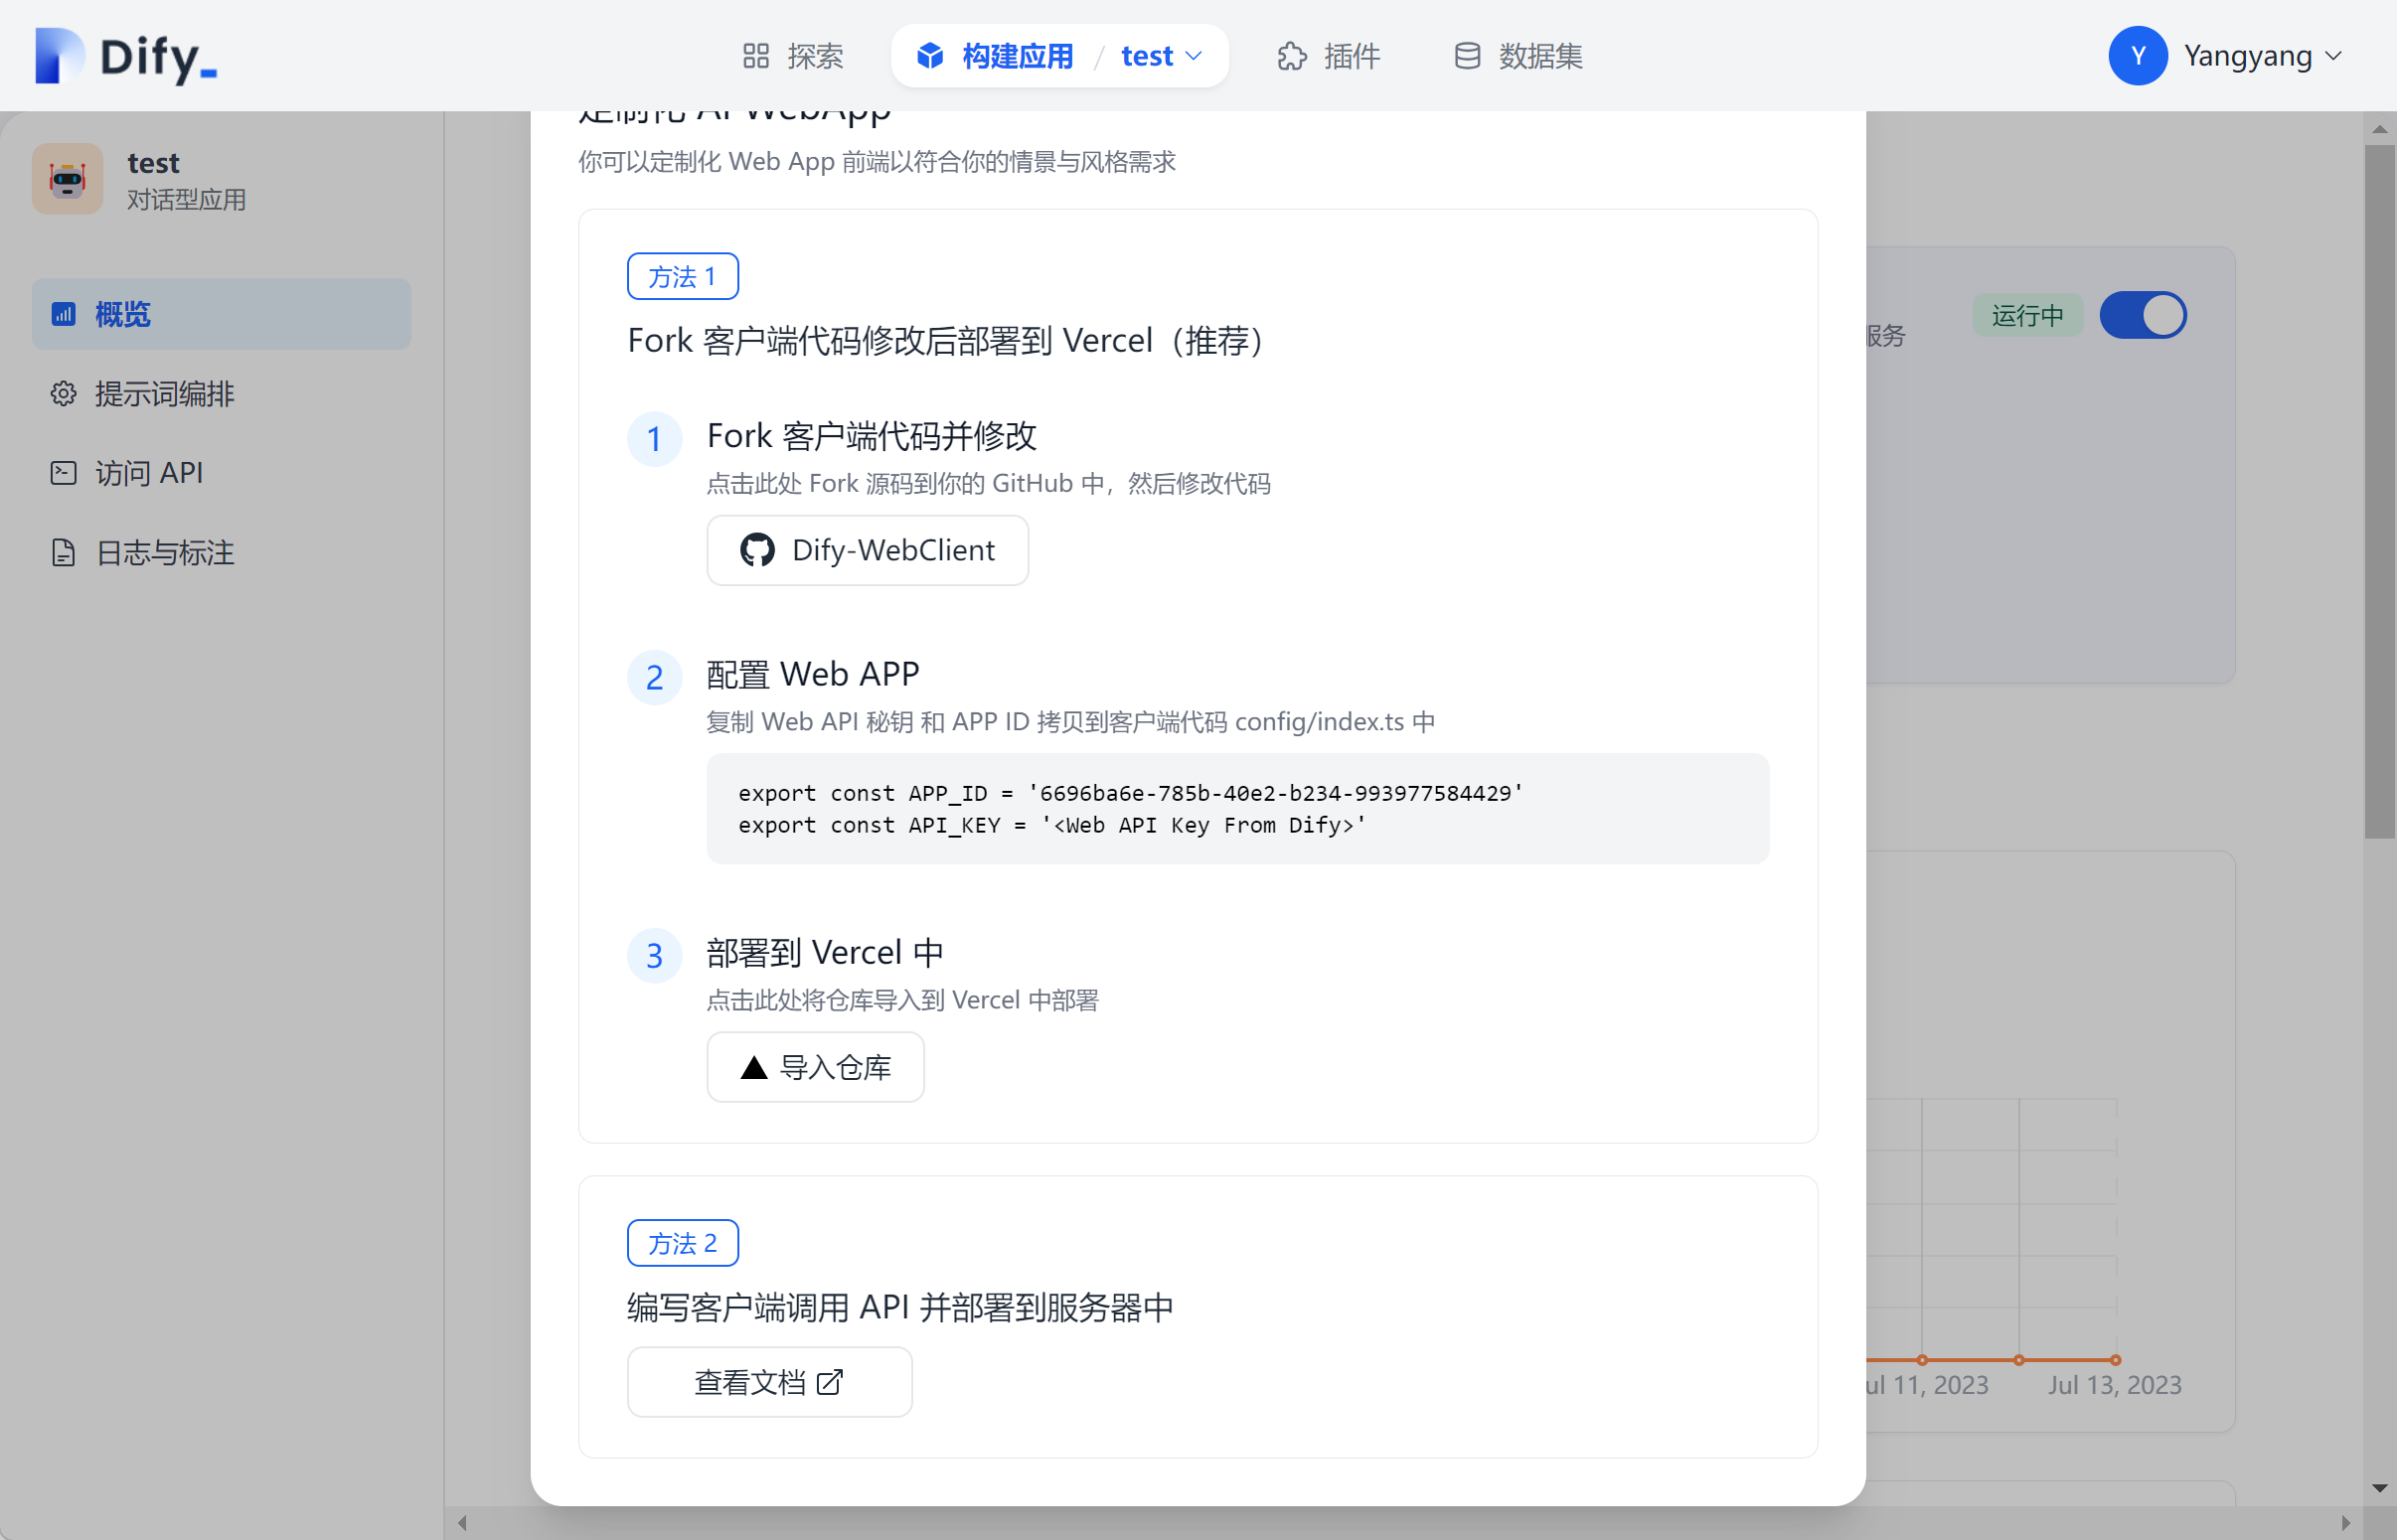Expand the test app dropdown chevron

tap(1194, 56)
